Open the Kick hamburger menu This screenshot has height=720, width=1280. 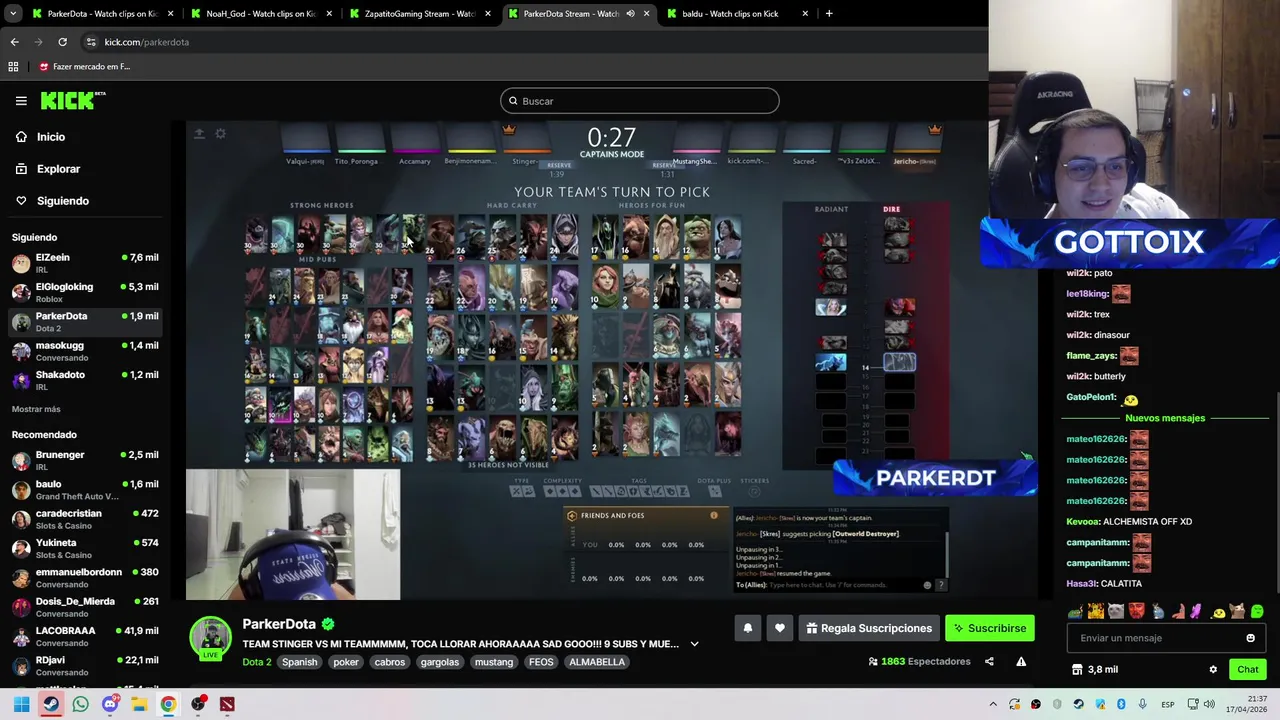click(x=21, y=101)
